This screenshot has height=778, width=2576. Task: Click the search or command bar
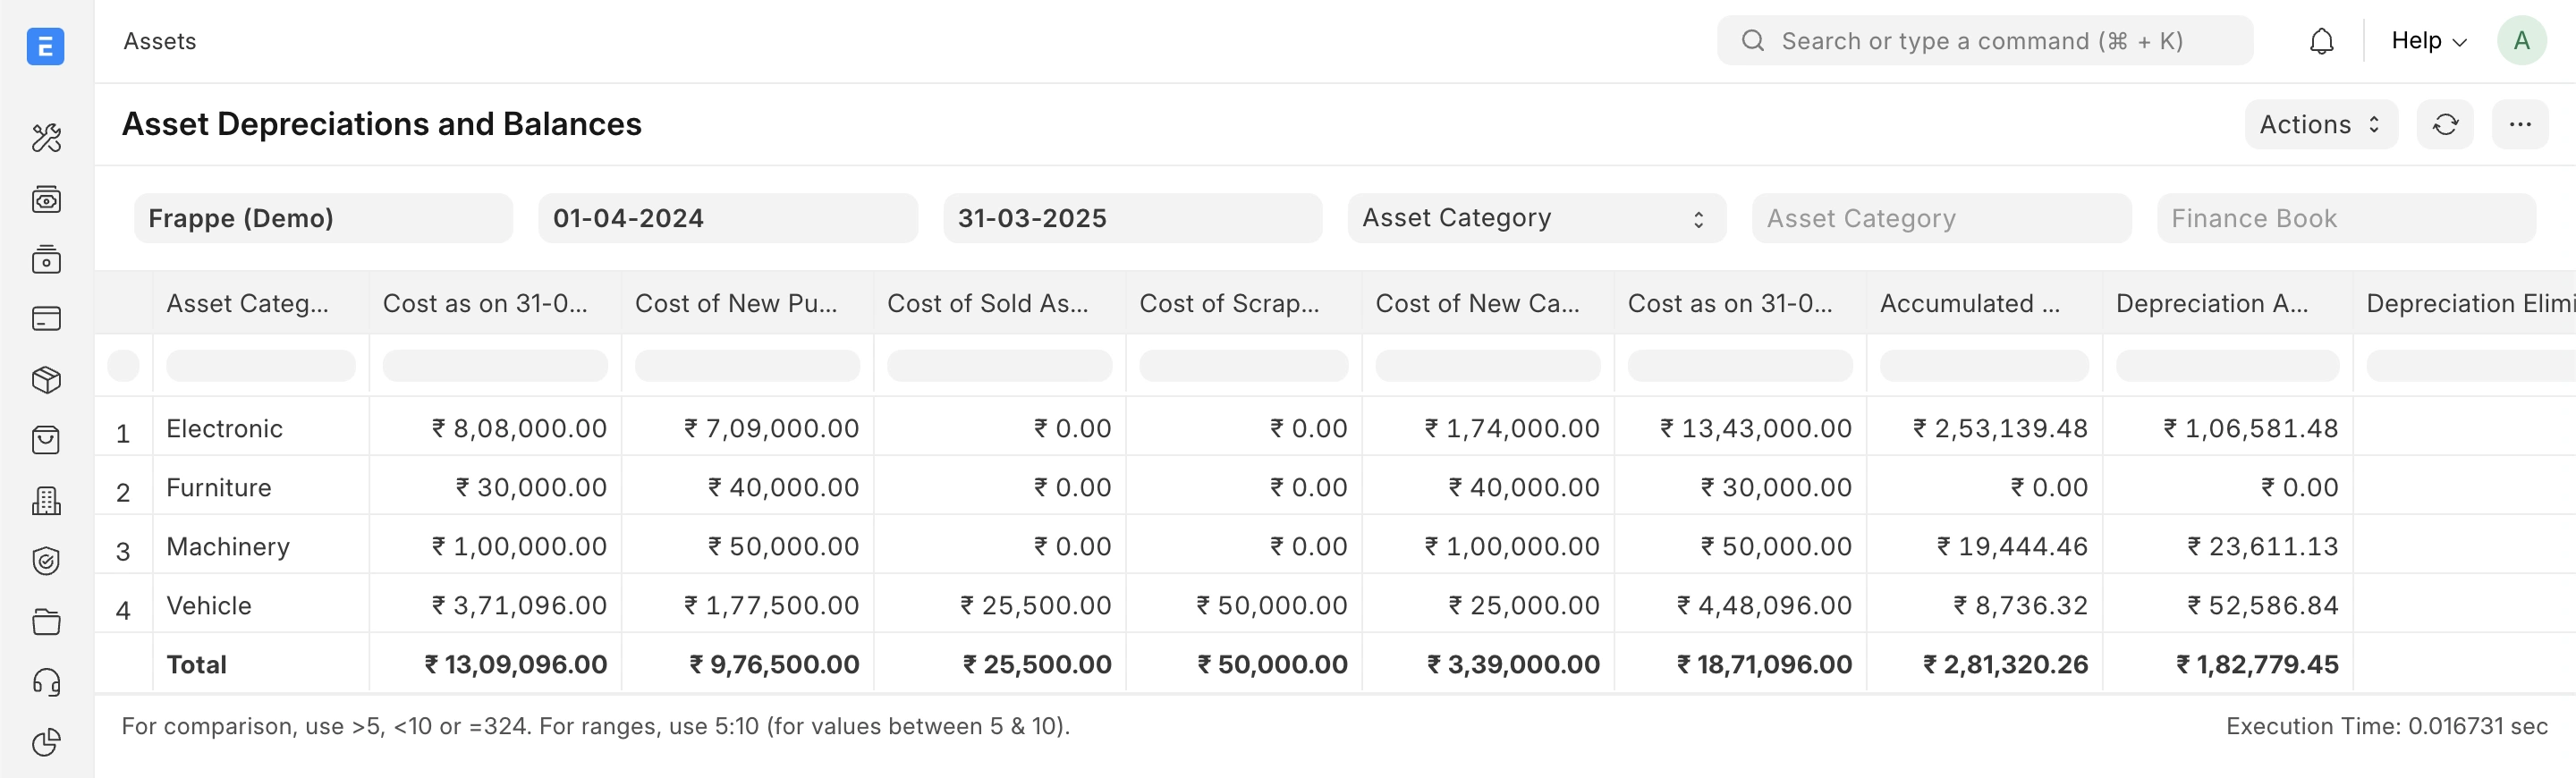[x=1984, y=41]
